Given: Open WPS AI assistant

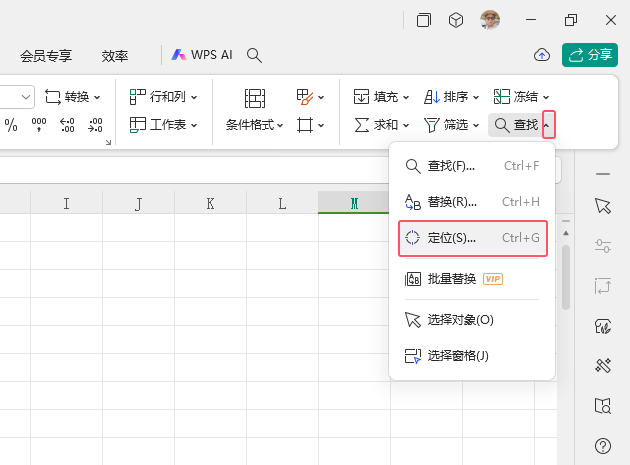Looking at the screenshot, I should 202,55.
